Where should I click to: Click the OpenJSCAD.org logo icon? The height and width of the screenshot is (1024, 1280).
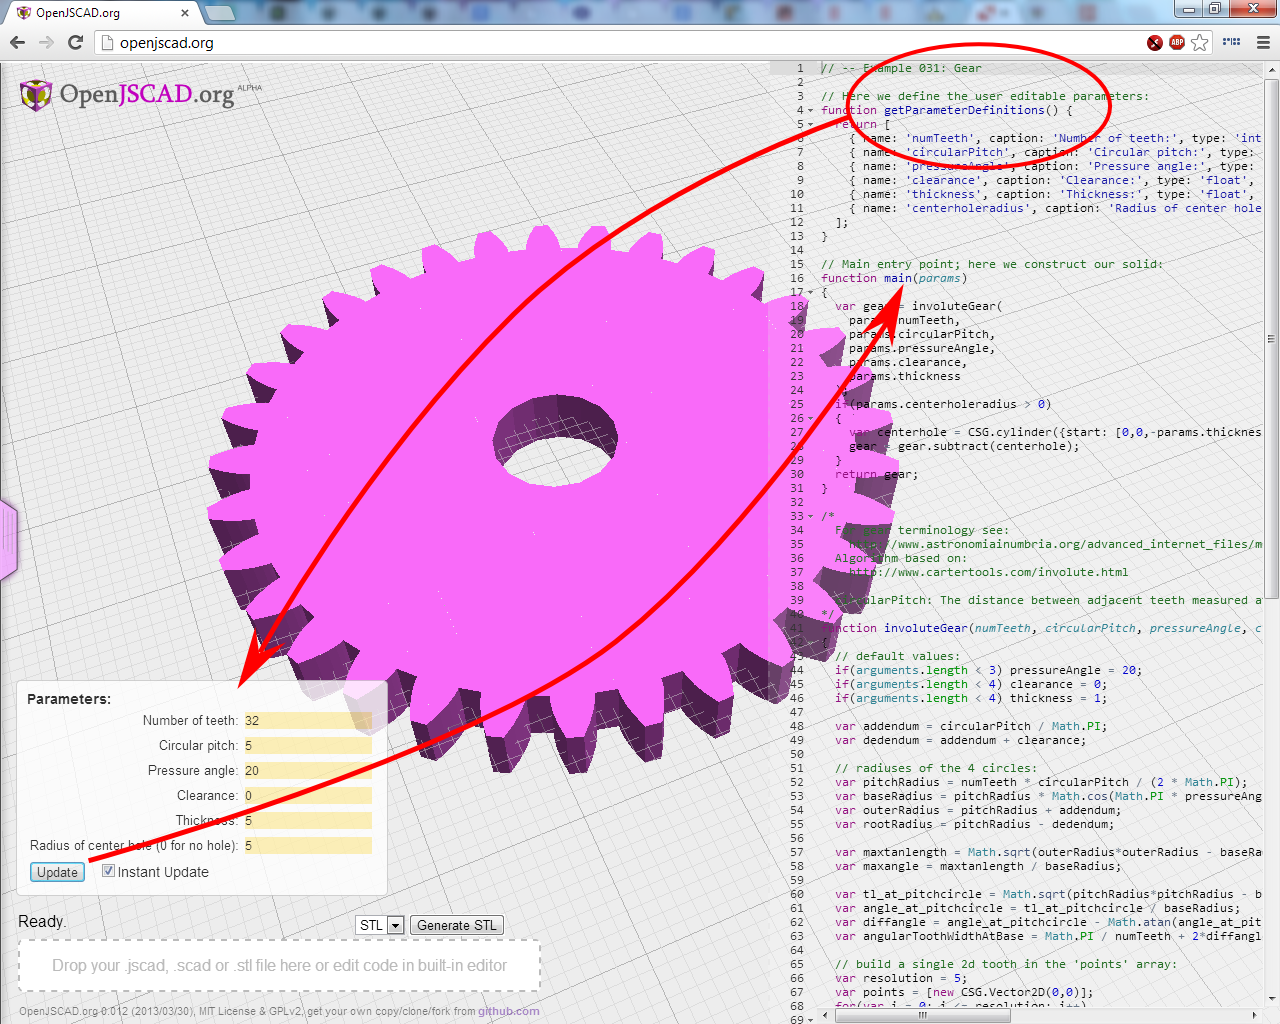36,94
